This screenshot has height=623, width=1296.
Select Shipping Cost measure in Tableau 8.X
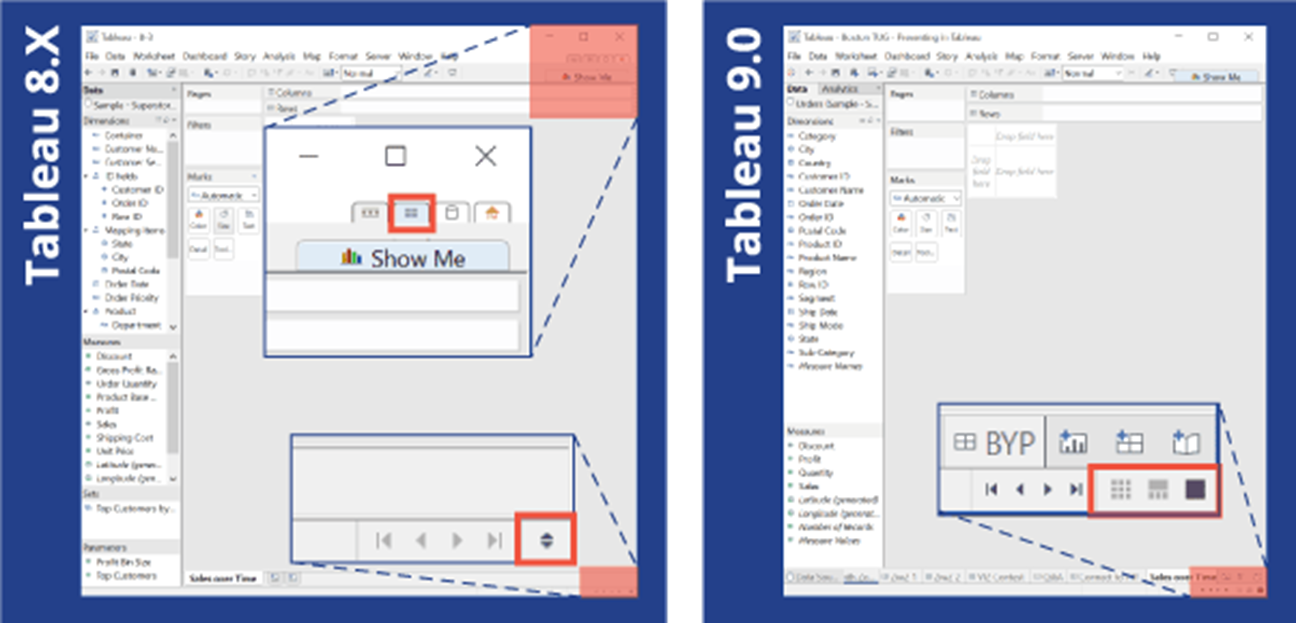tap(124, 437)
